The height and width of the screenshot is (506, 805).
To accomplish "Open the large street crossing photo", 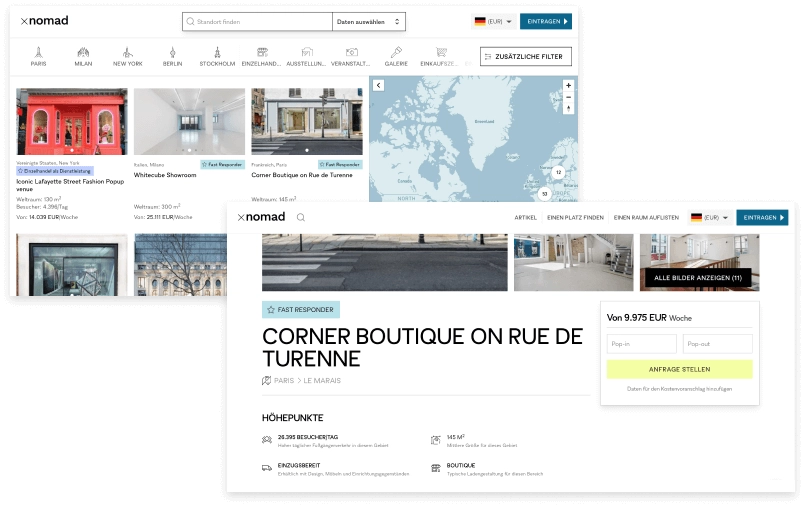I will 385,263.
